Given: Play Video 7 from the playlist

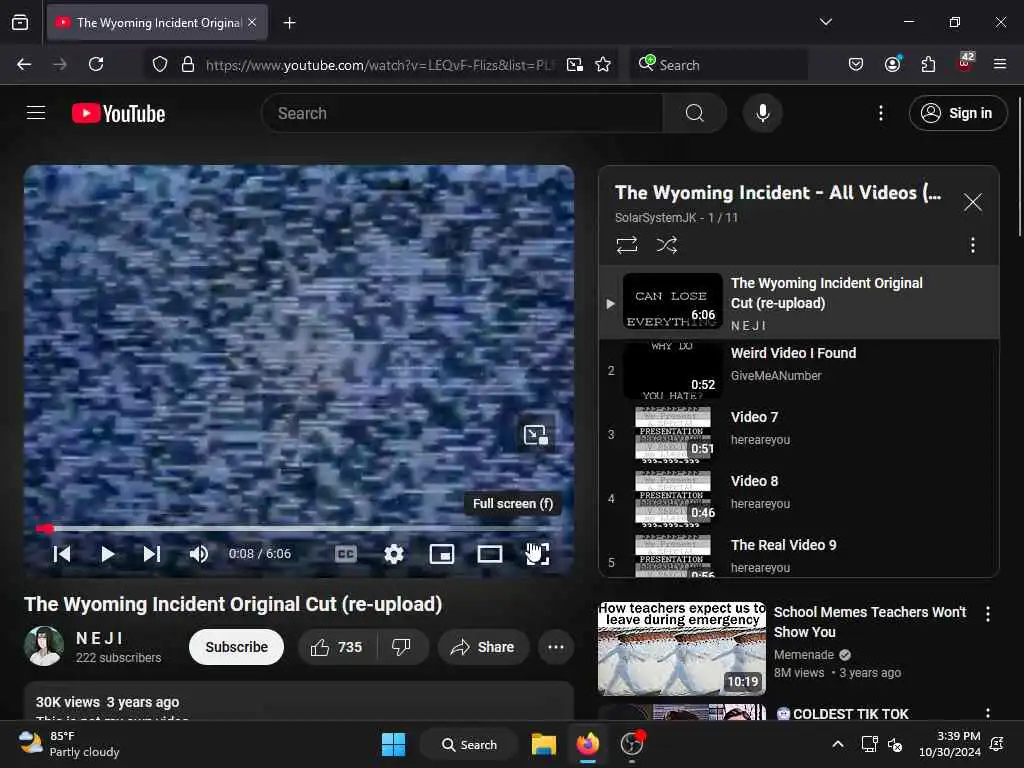Looking at the screenshot, I should [x=799, y=434].
